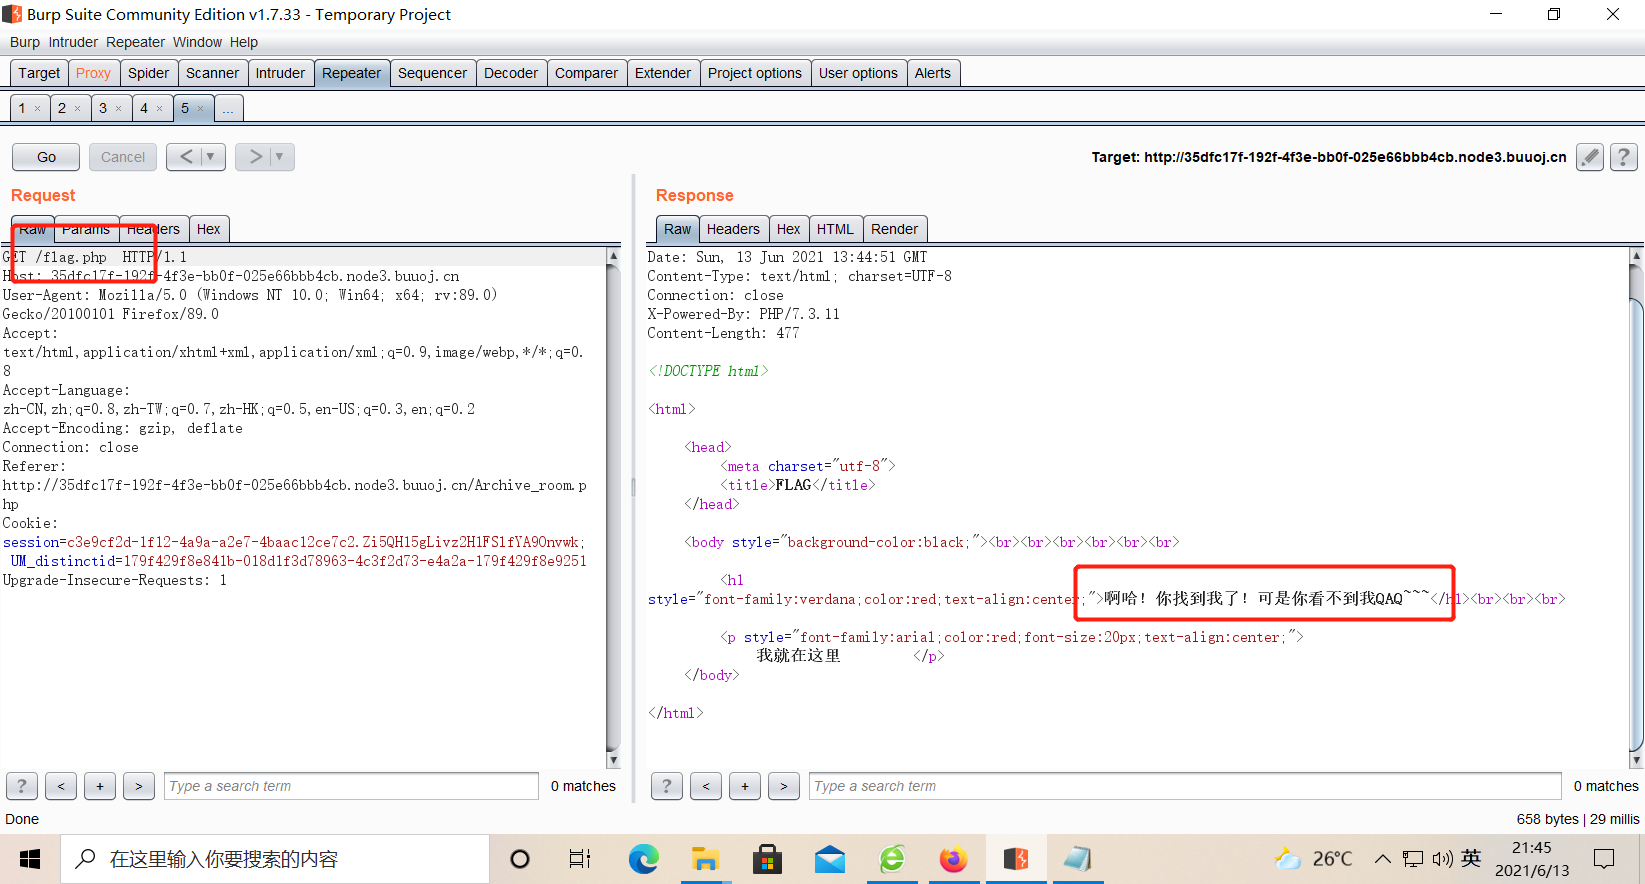
Task: Show hidden system tray icons
Action: pos(1382,859)
